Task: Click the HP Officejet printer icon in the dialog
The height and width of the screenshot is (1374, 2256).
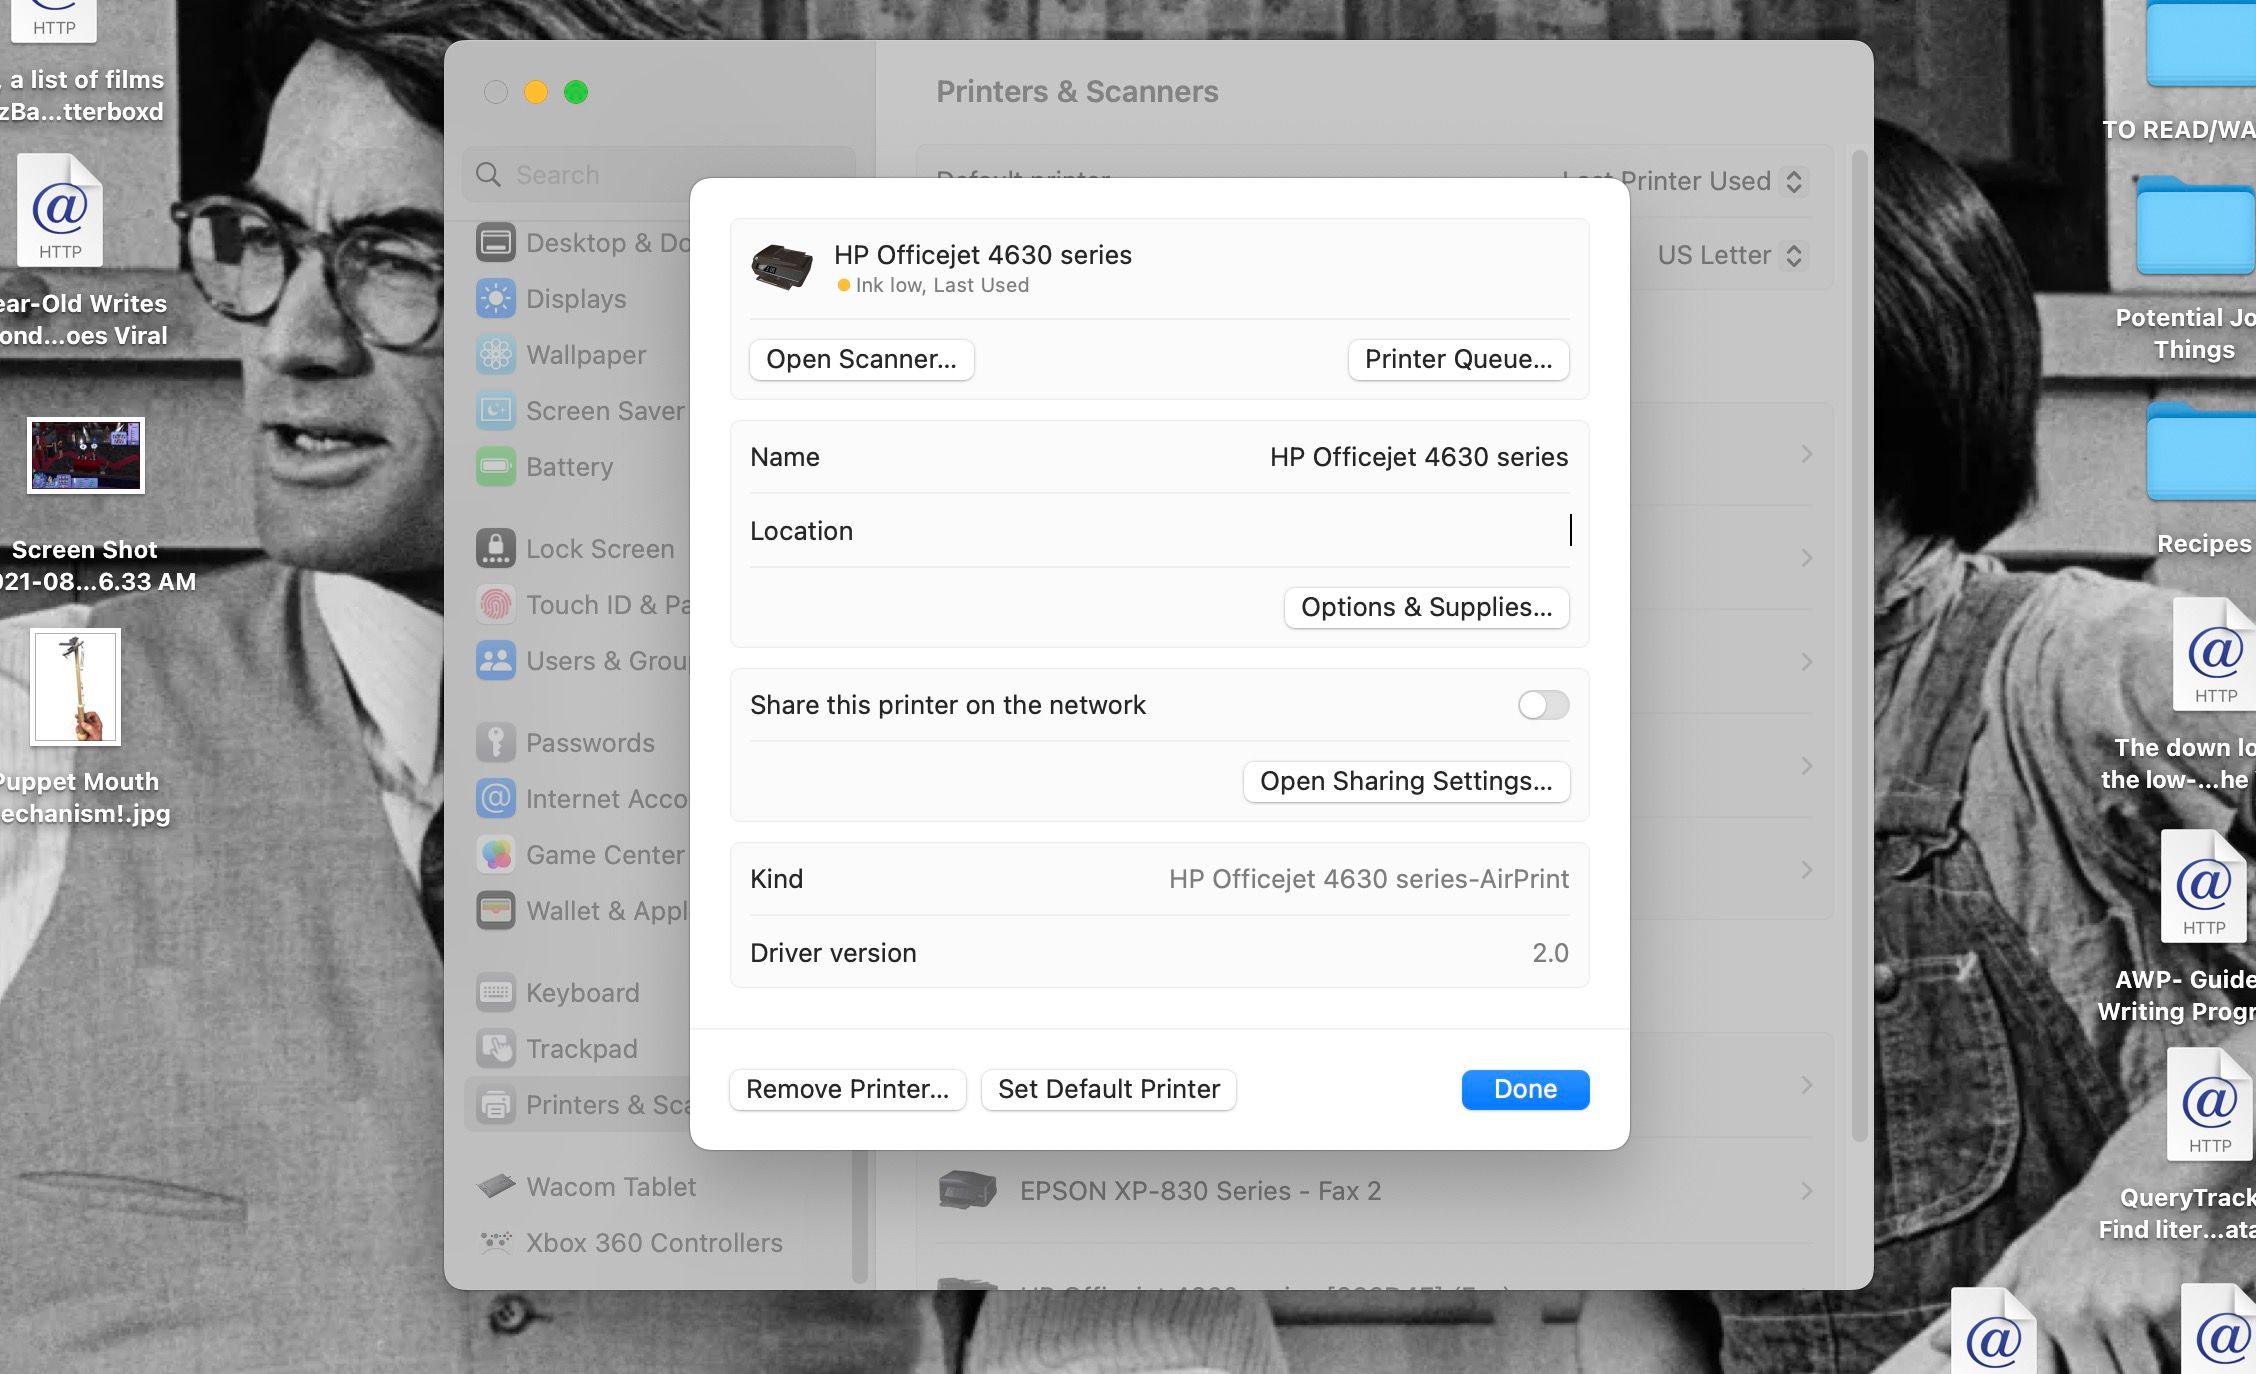Action: pos(781,267)
